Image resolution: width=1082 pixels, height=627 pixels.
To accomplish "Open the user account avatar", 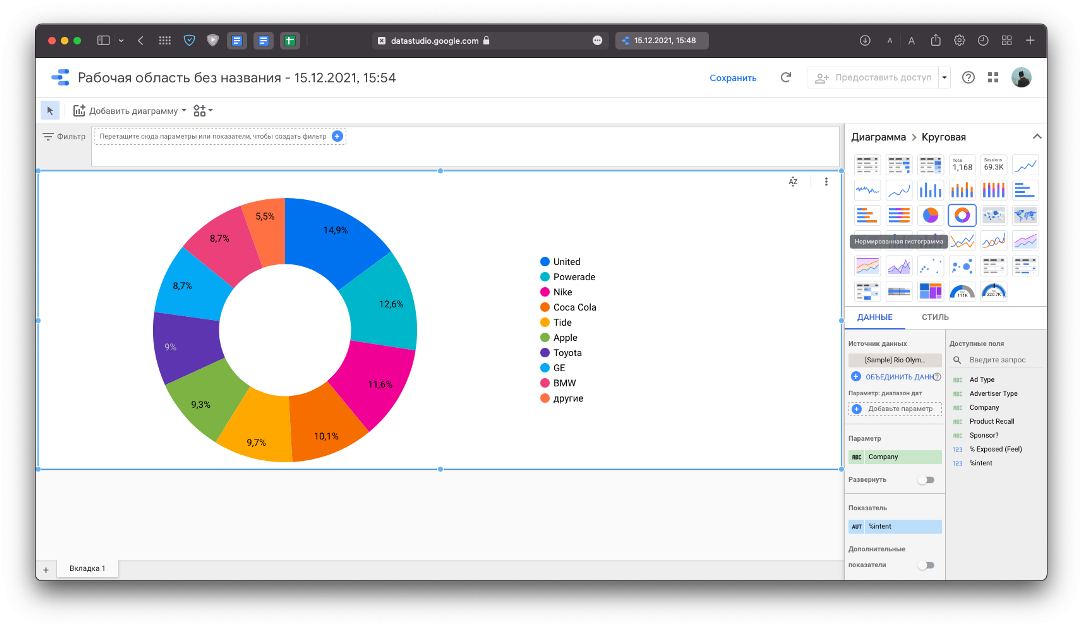I will [x=1021, y=77].
